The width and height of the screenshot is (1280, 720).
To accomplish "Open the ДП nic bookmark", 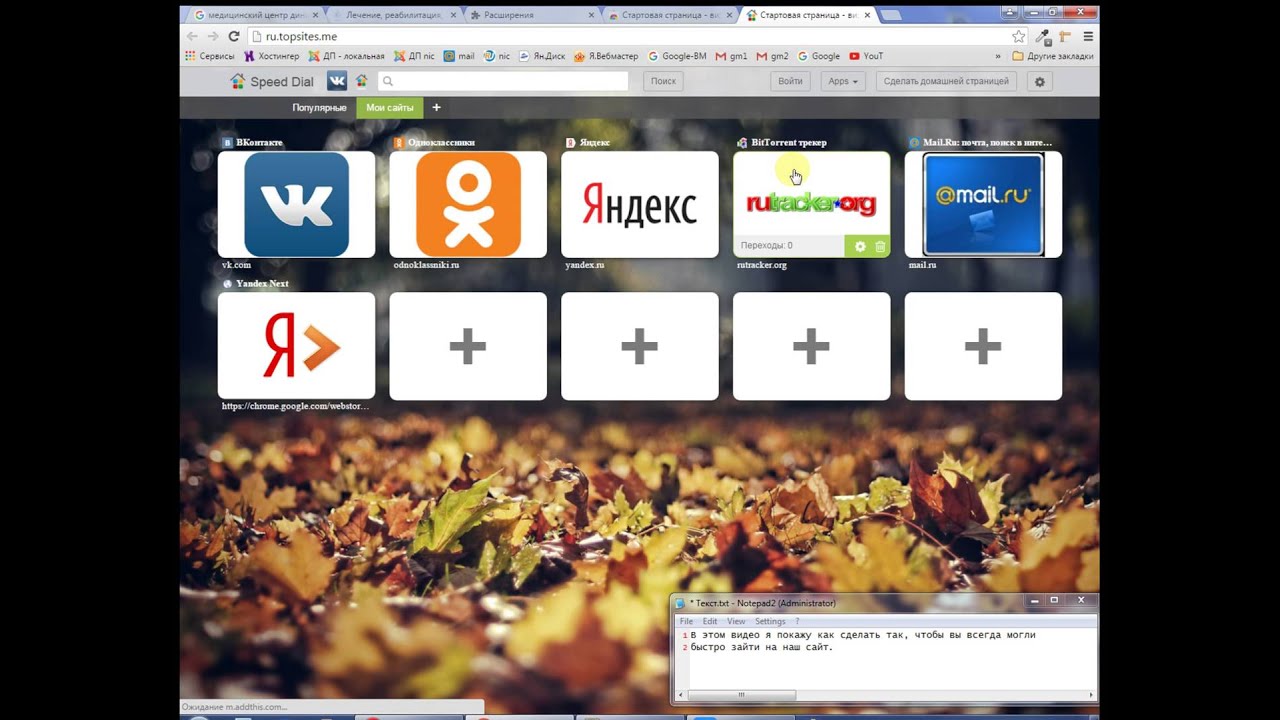I will tap(414, 56).
